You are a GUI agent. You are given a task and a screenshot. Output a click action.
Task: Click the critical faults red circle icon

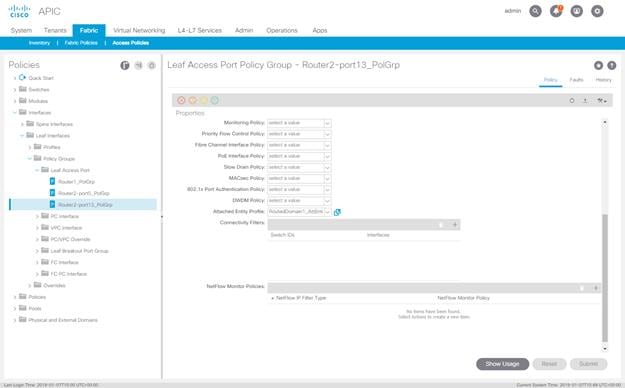tap(181, 100)
